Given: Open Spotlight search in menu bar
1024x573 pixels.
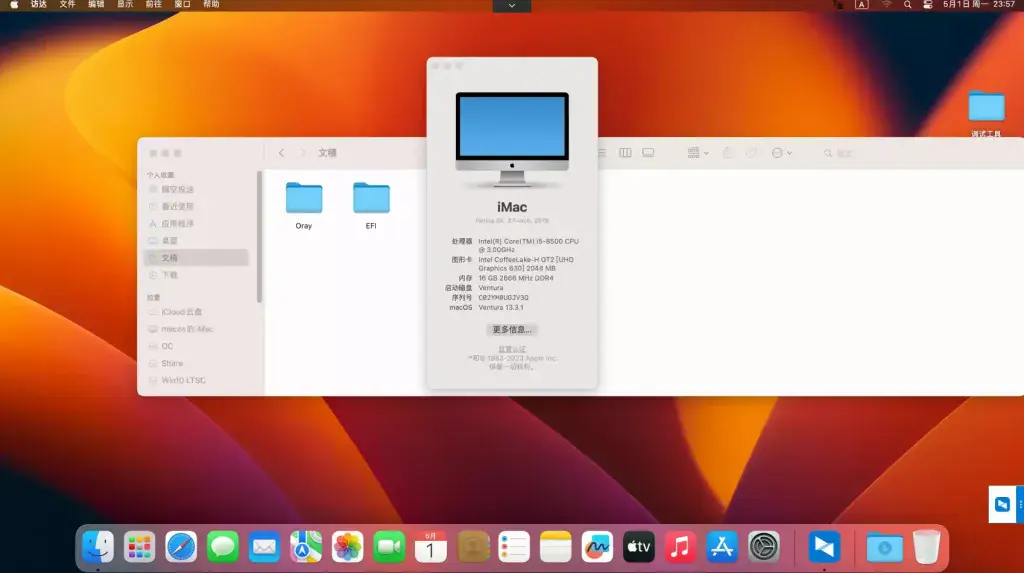Looking at the screenshot, I should pyautogui.click(x=907, y=5).
